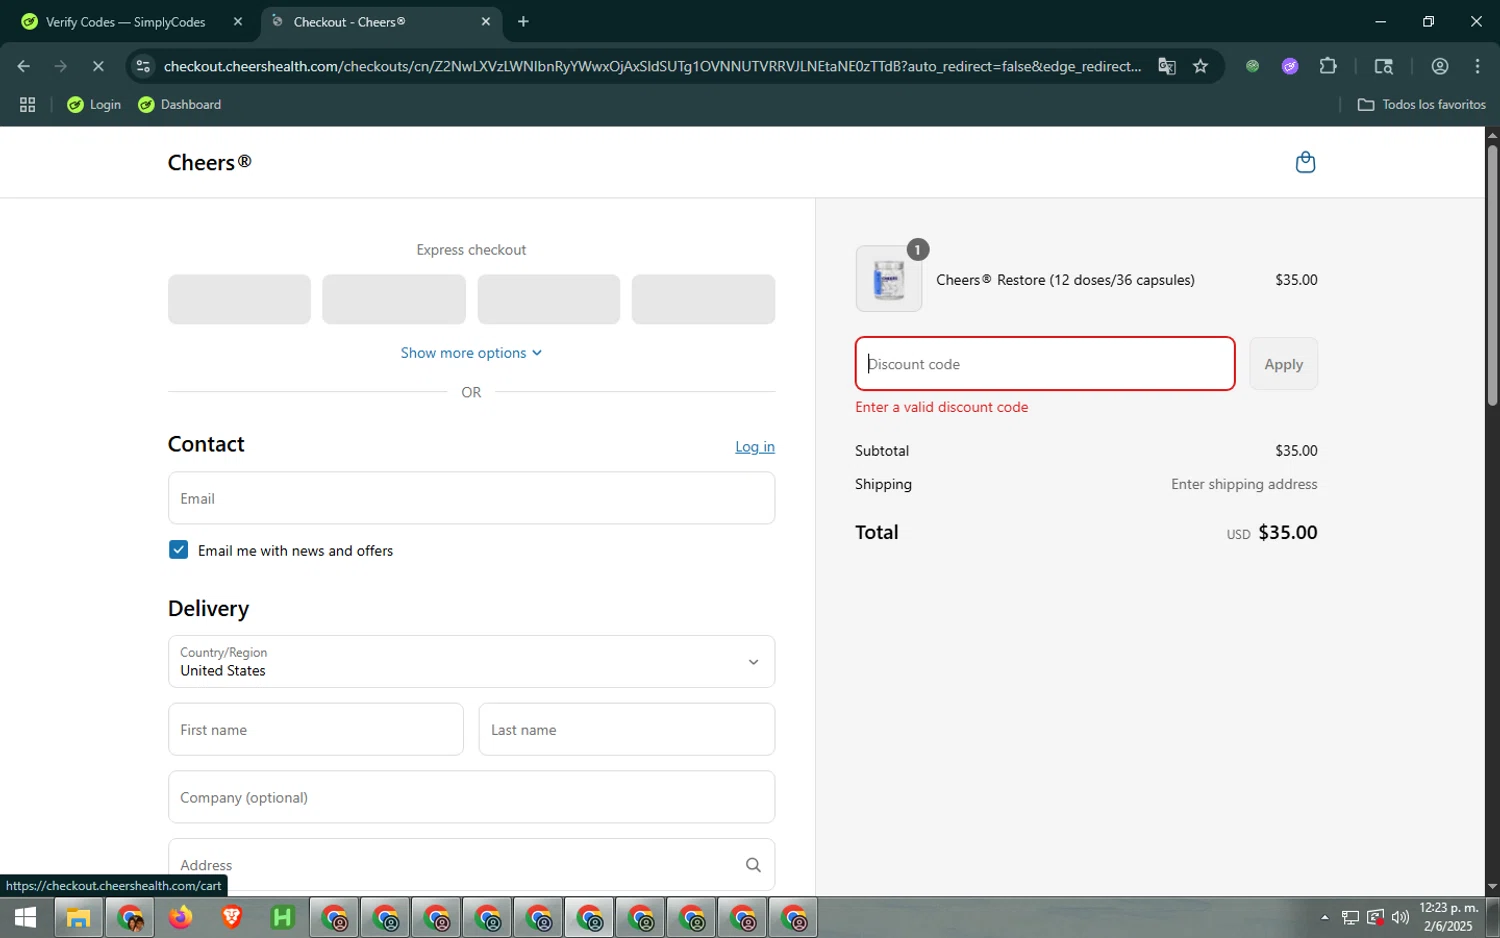Screen dimensions: 1500x938
Task: Expand the Country/Region dropdown
Action: [471, 661]
